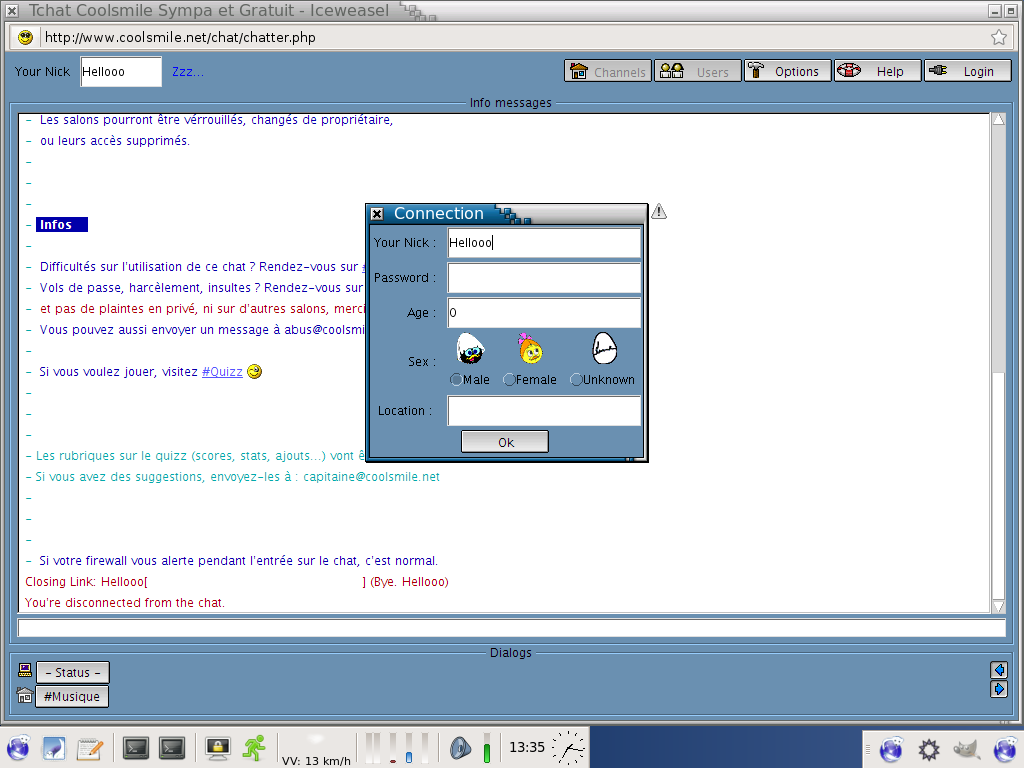Click the info messages scrollbar thumb
1024x768 pixels.
[999, 485]
